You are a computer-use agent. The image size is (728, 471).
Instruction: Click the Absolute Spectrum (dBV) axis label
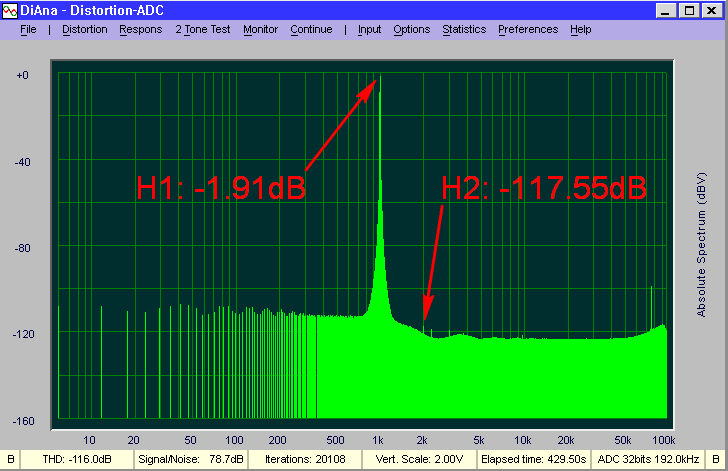(x=701, y=245)
